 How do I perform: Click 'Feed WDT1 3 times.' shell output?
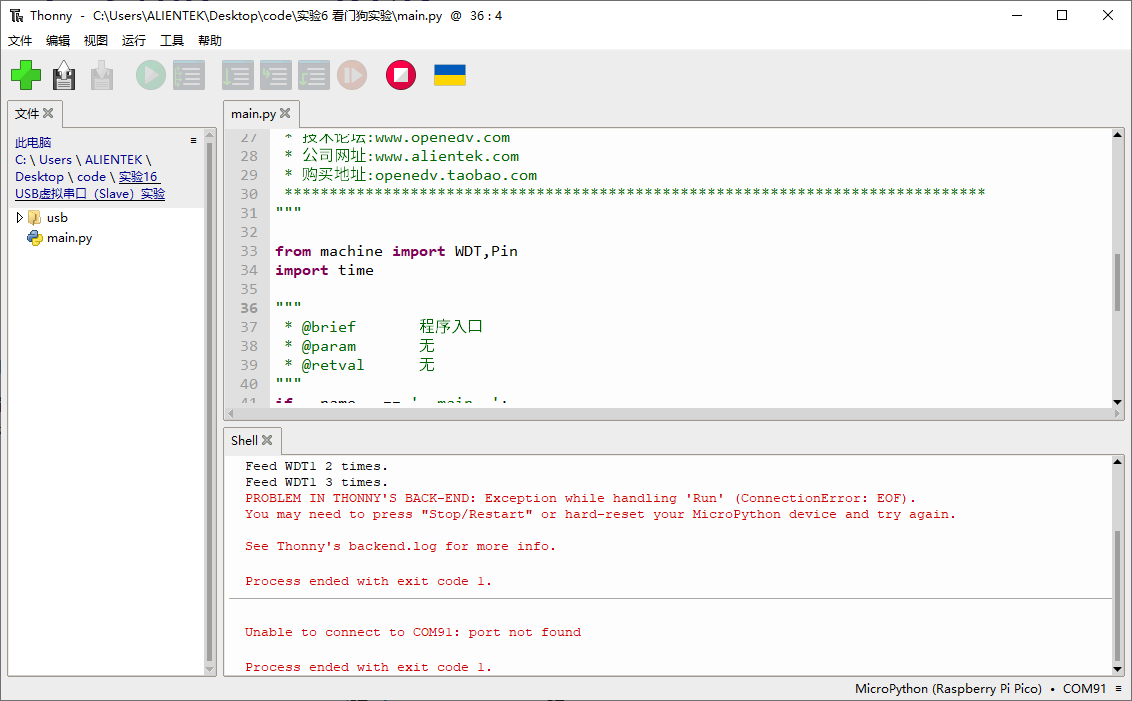click(x=316, y=482)
